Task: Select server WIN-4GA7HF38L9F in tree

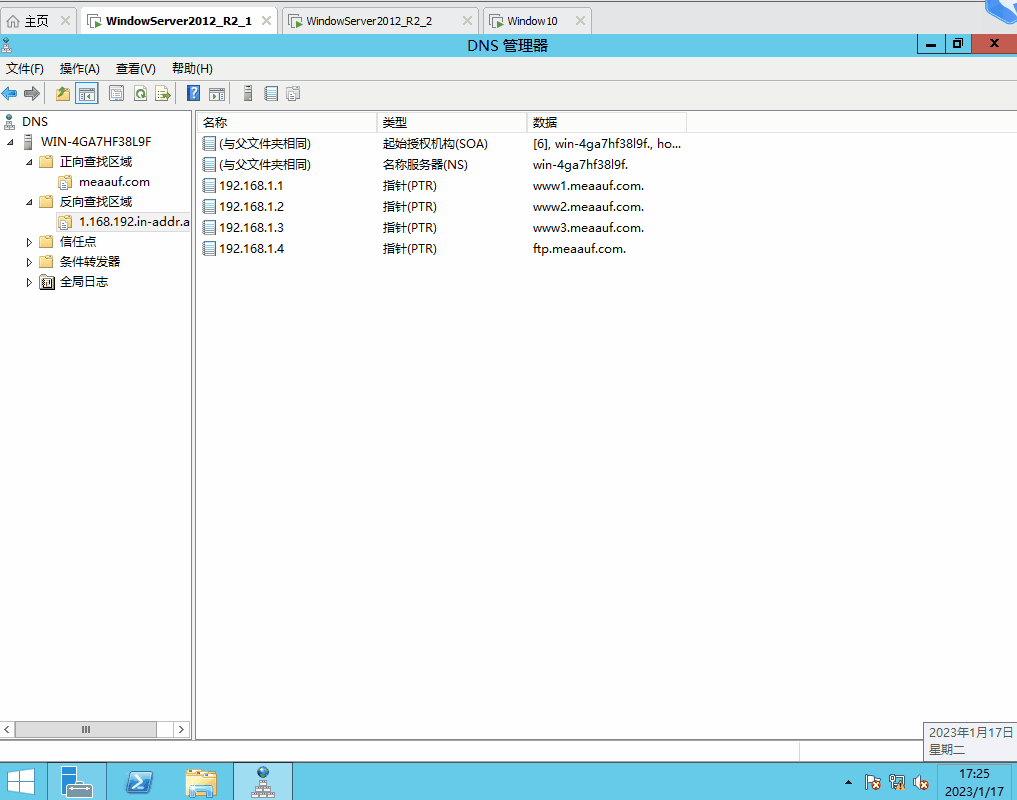Action: pos(96,141)
